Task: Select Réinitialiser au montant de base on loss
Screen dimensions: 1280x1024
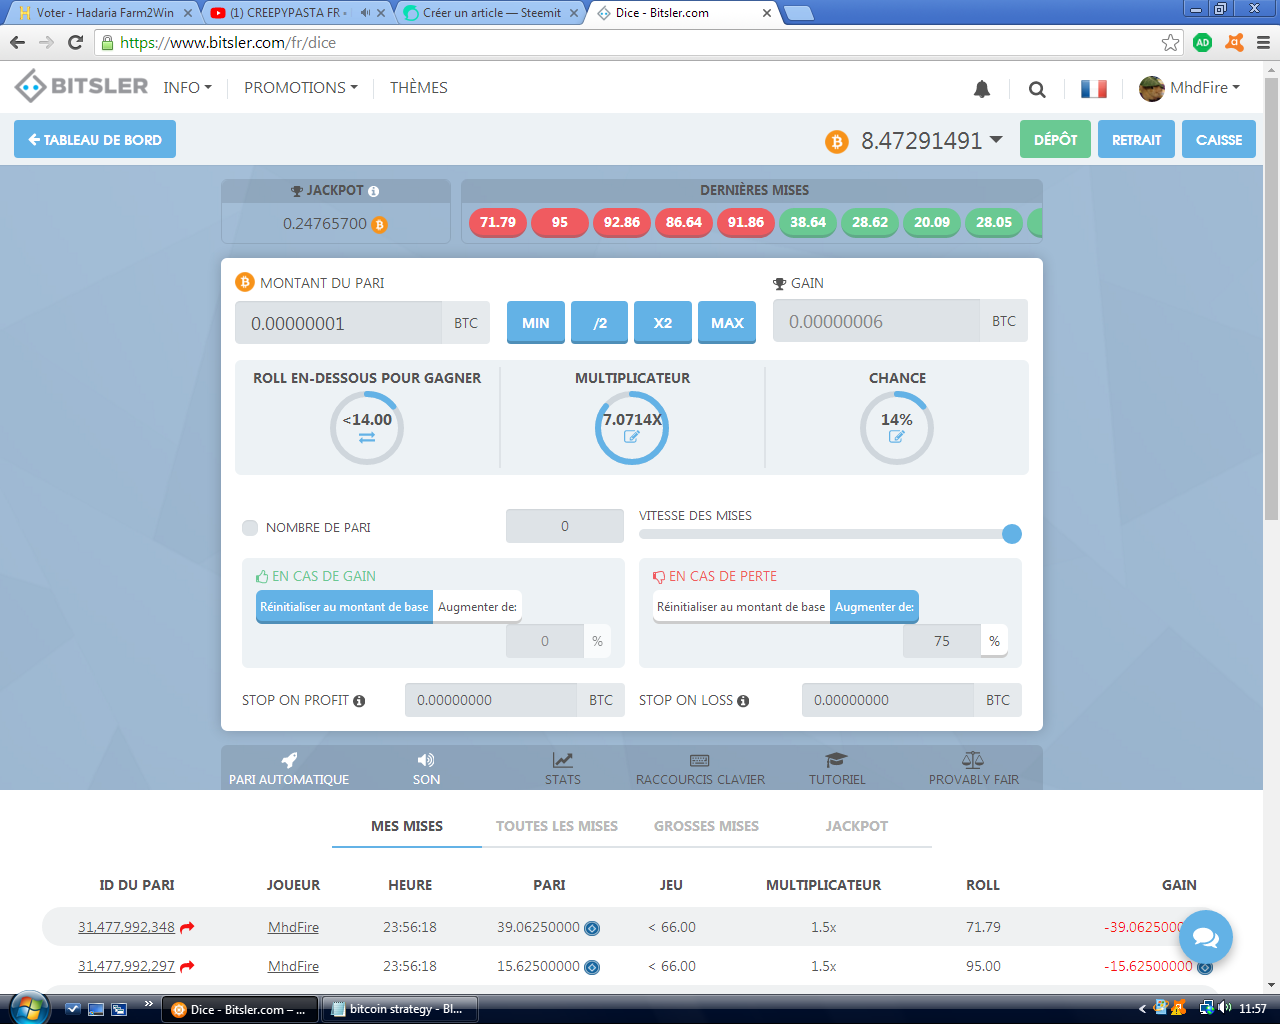Action: pyautogui.click(x=741, y=607)
